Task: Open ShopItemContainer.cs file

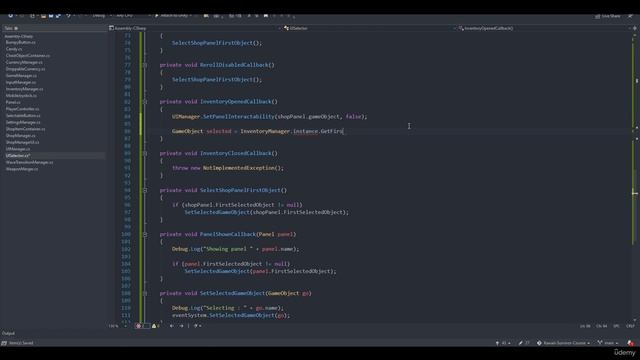Action: pos(25,129)
